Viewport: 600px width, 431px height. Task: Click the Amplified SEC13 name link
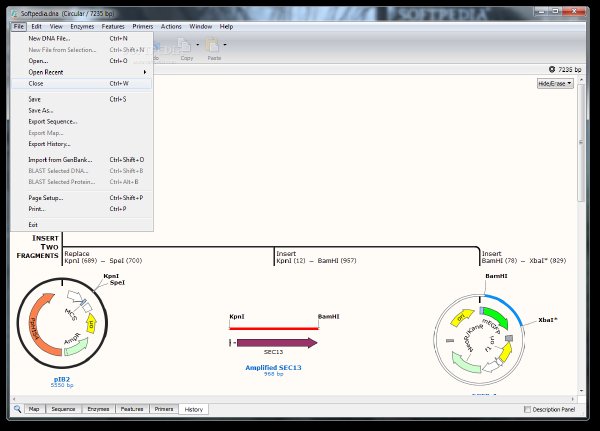click(273, 367)
